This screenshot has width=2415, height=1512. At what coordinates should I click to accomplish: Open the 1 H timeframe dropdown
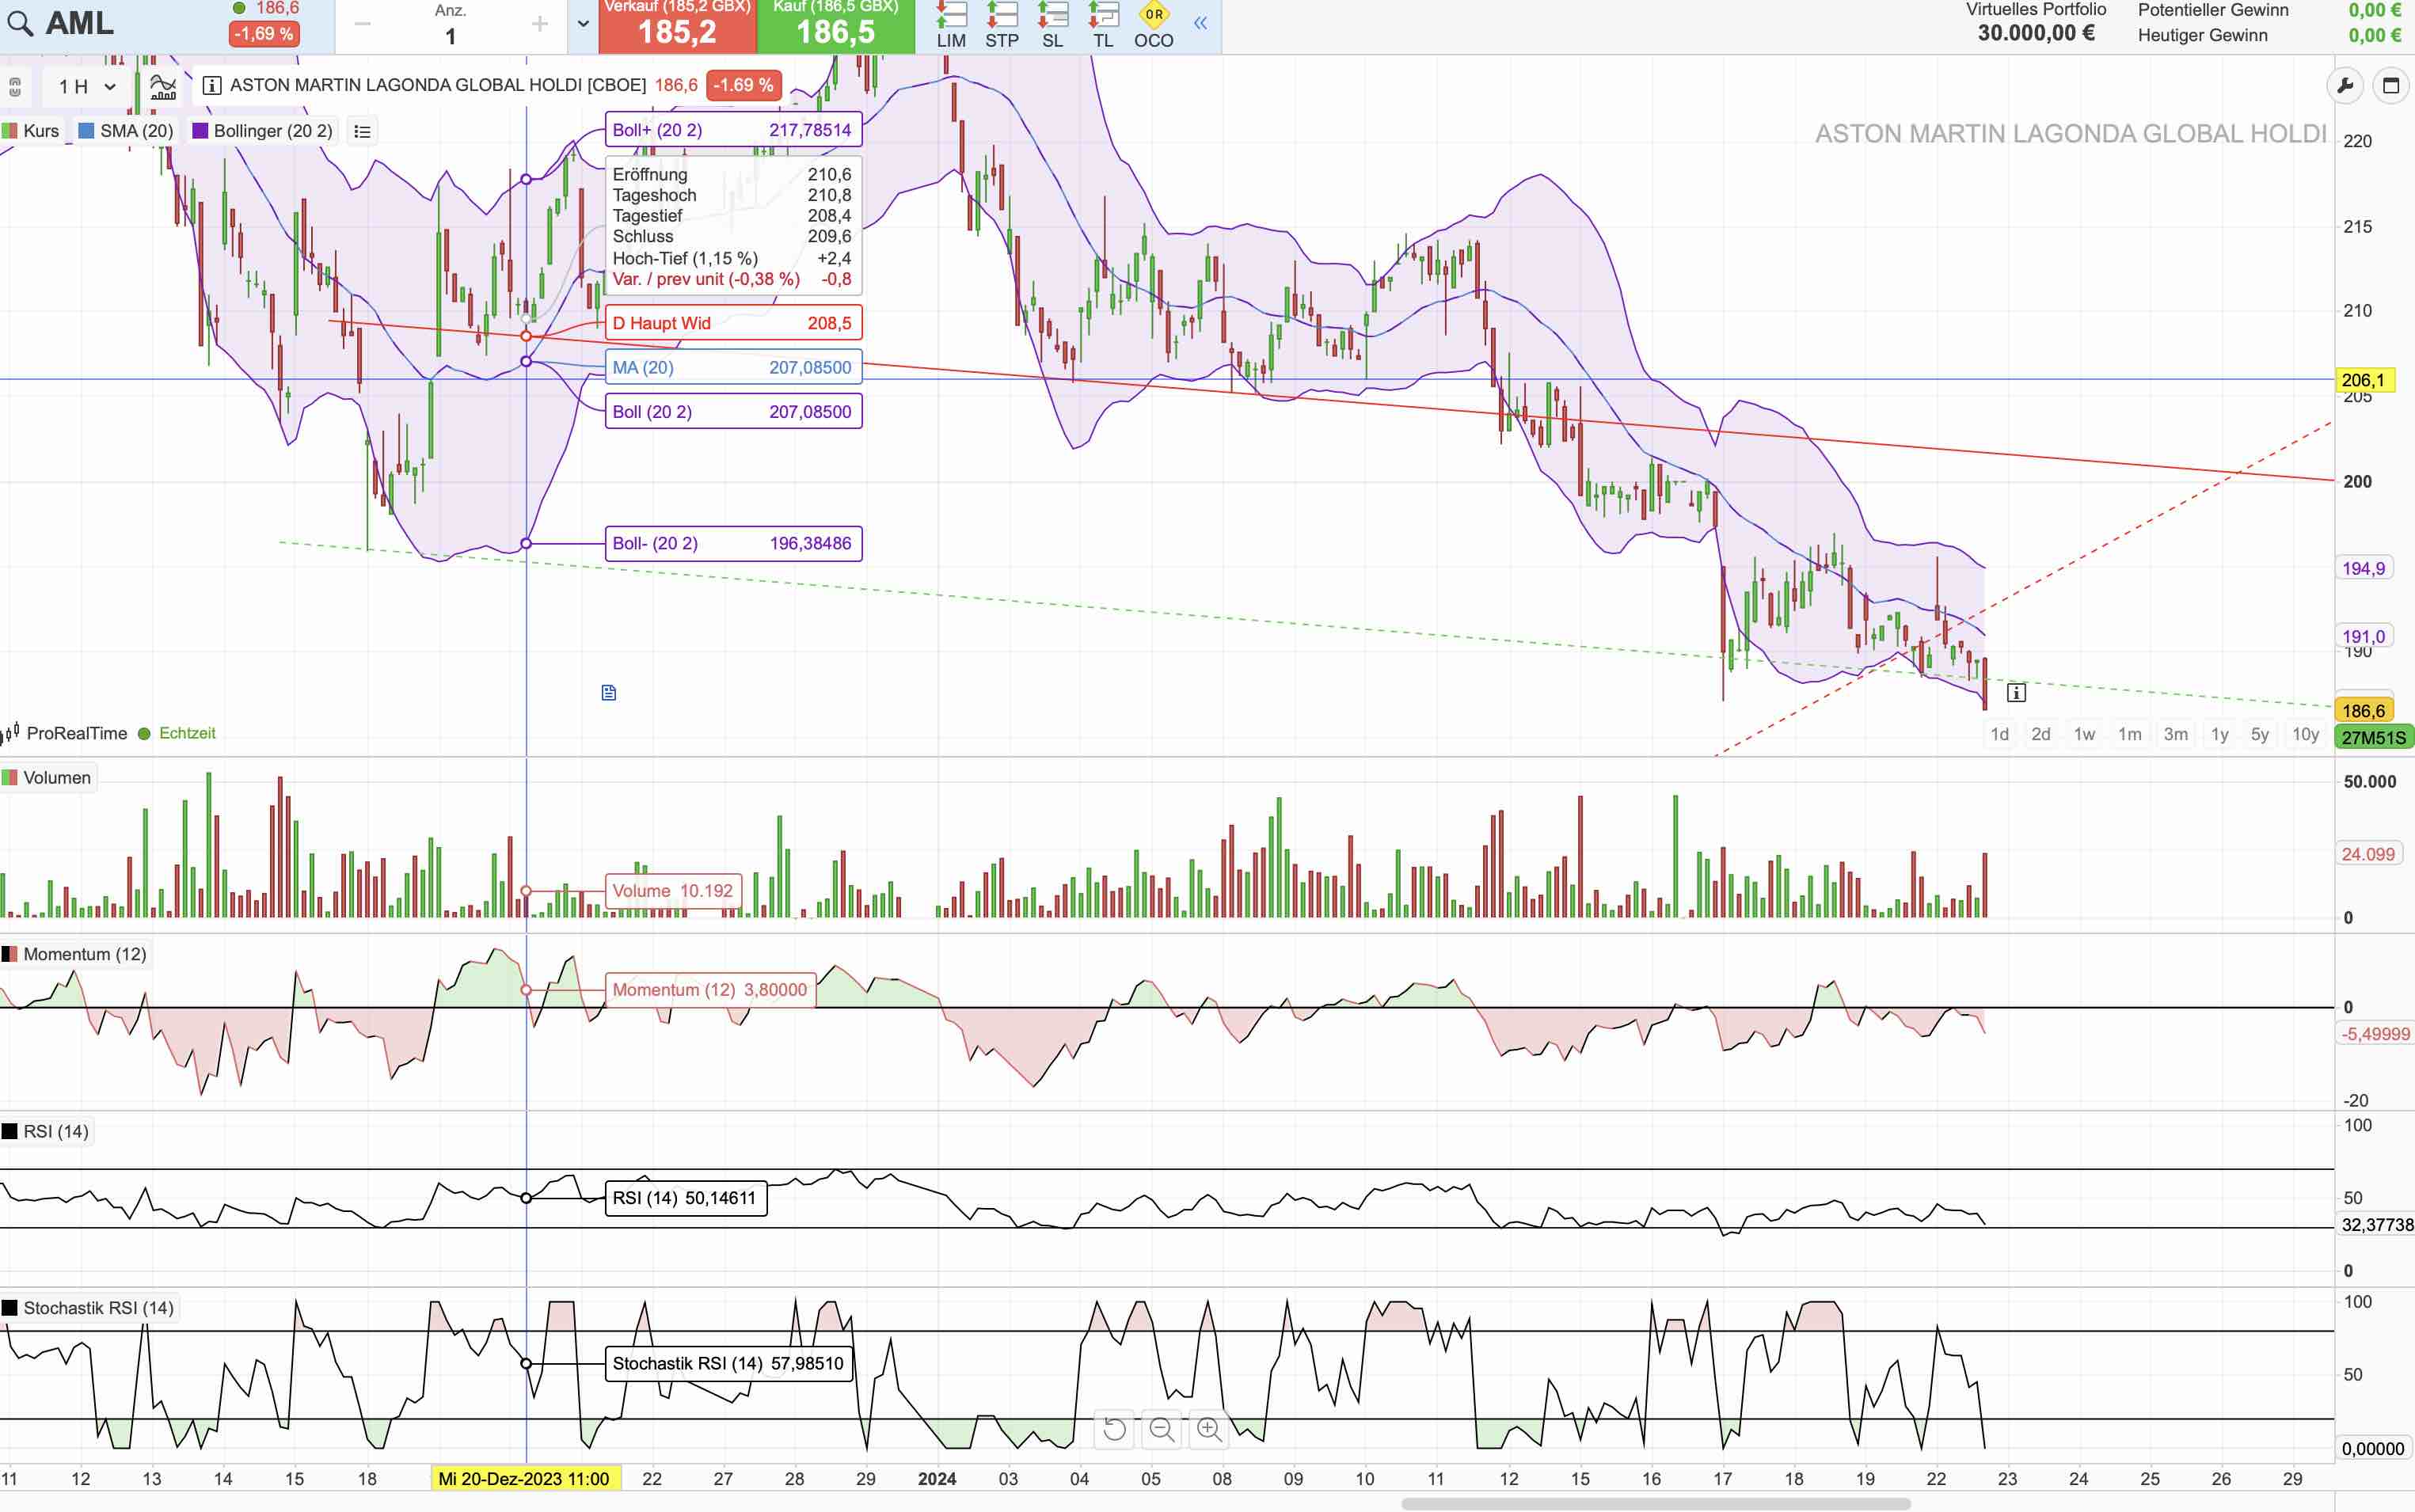point(87,87)
